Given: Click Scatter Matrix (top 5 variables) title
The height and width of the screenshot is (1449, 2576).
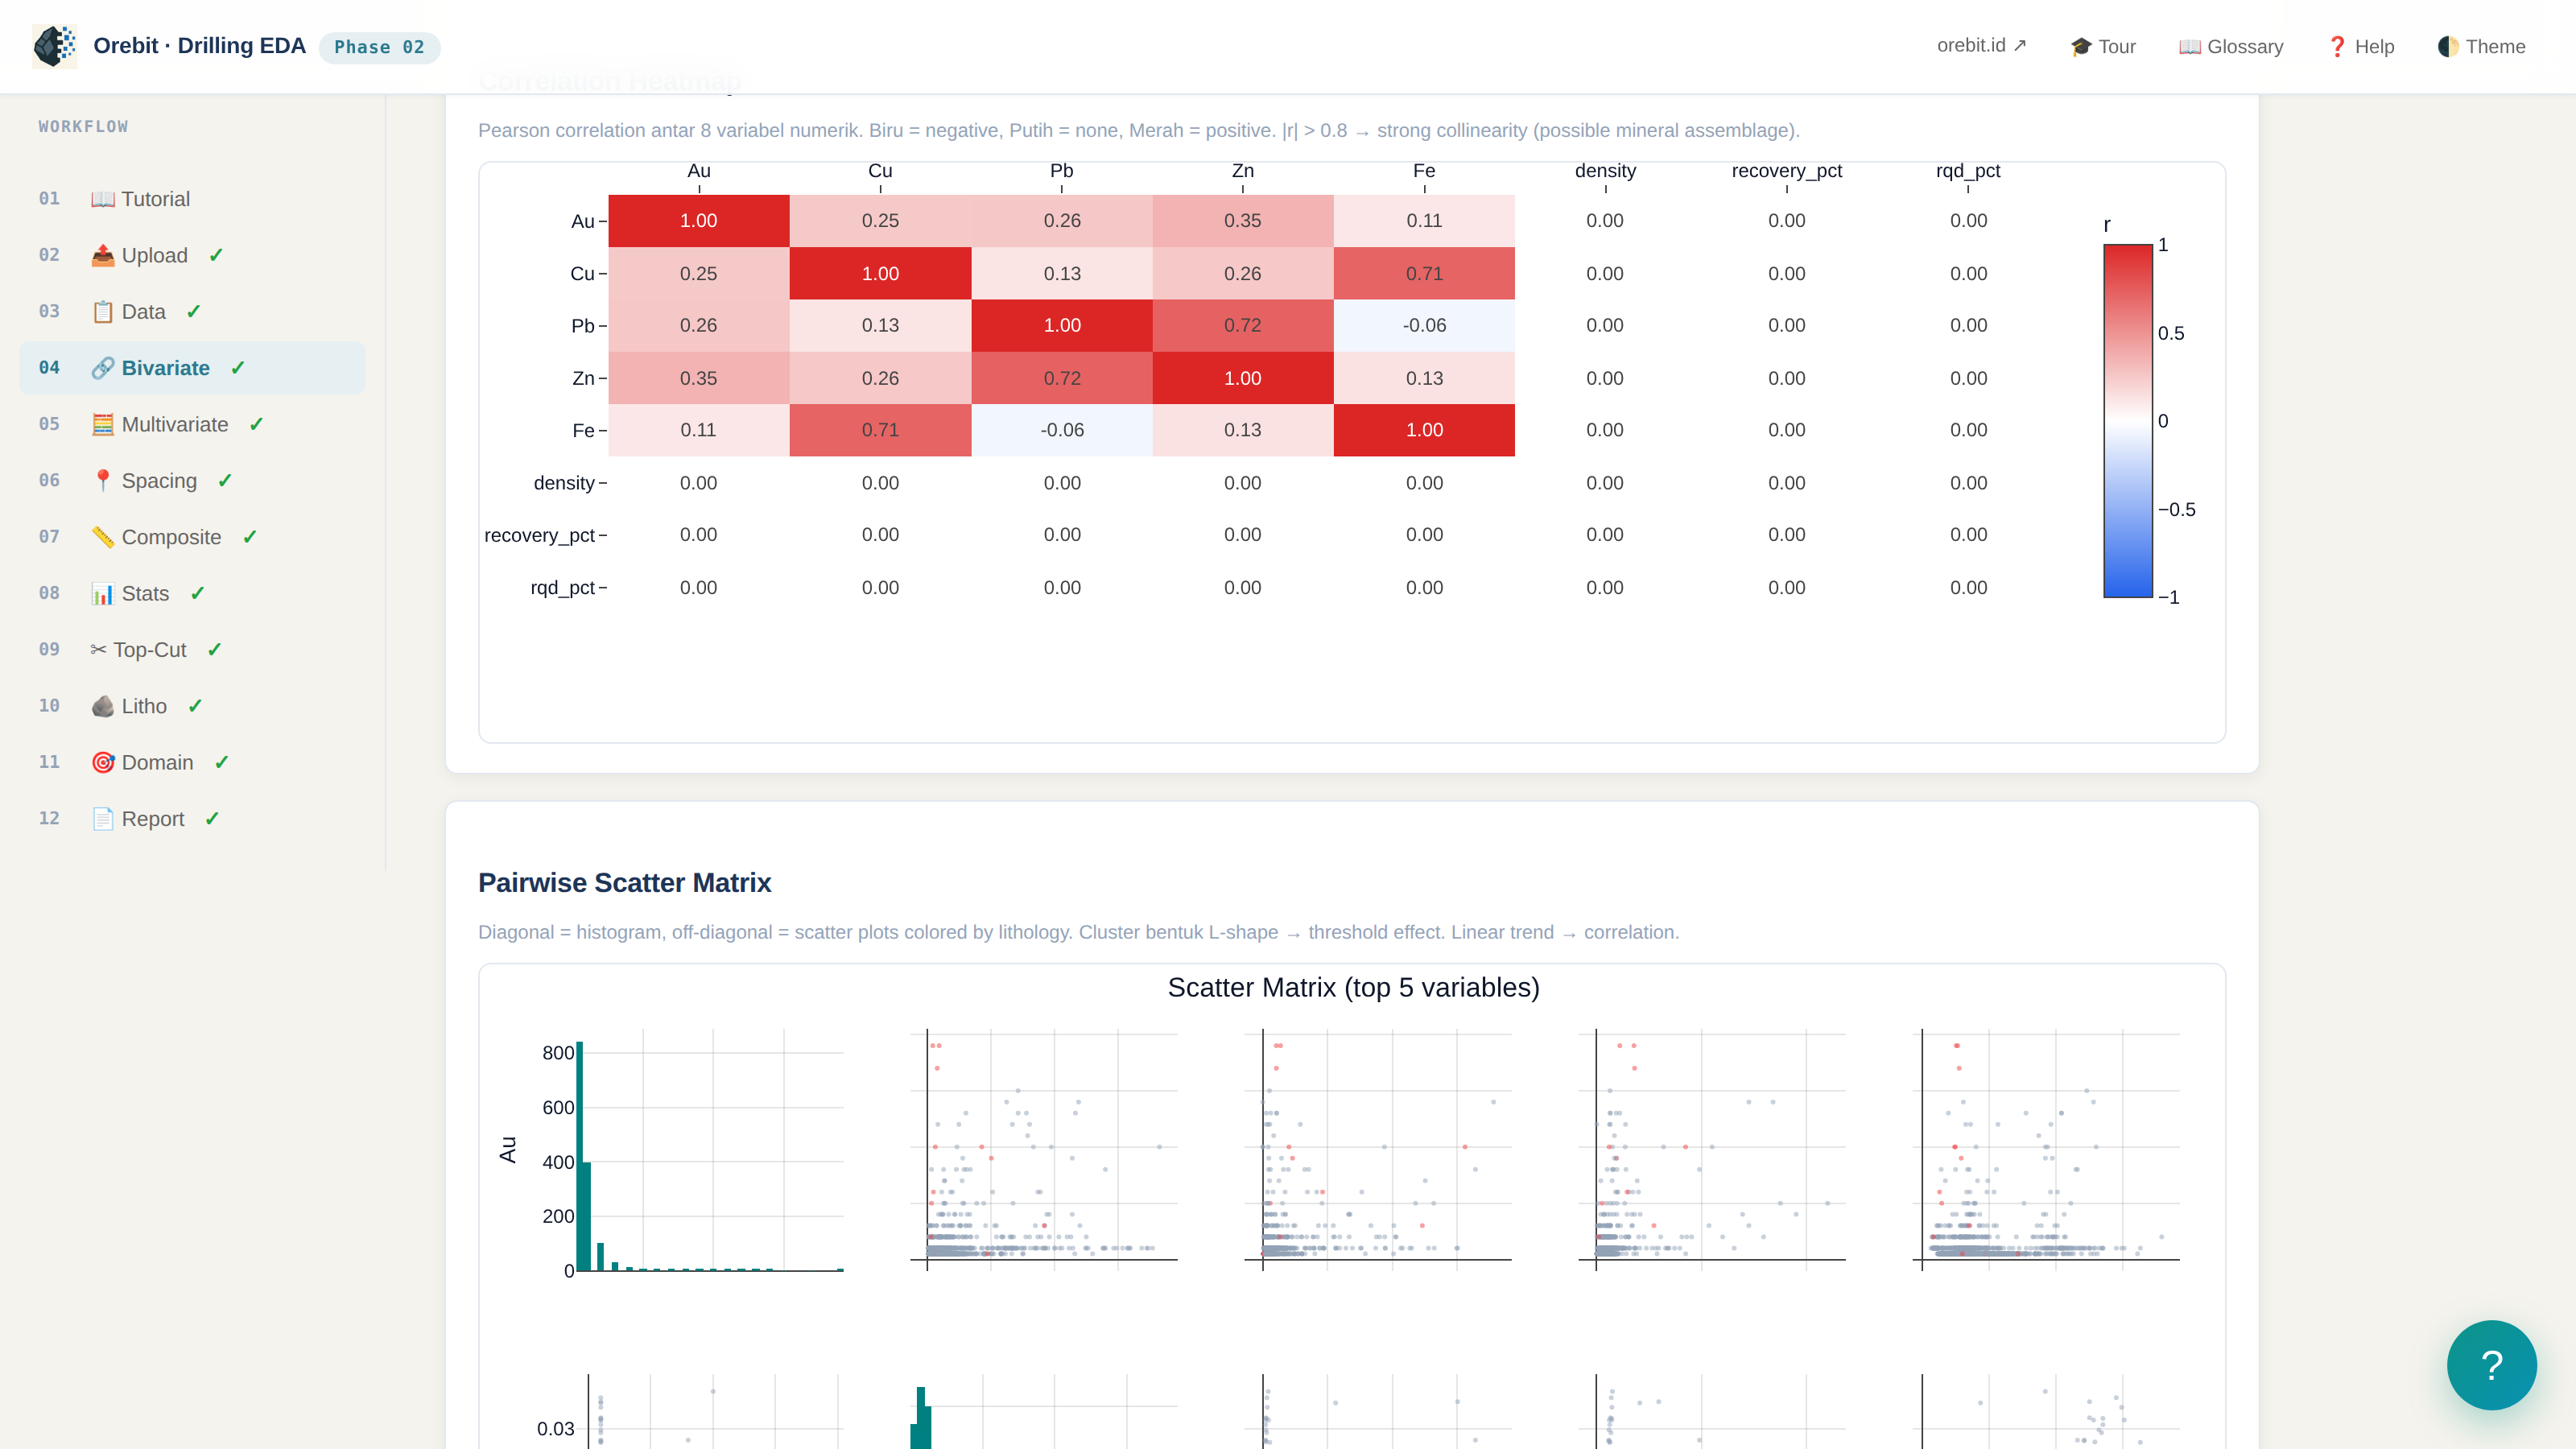Looking at the screenshot, I should pos(1353,988).
